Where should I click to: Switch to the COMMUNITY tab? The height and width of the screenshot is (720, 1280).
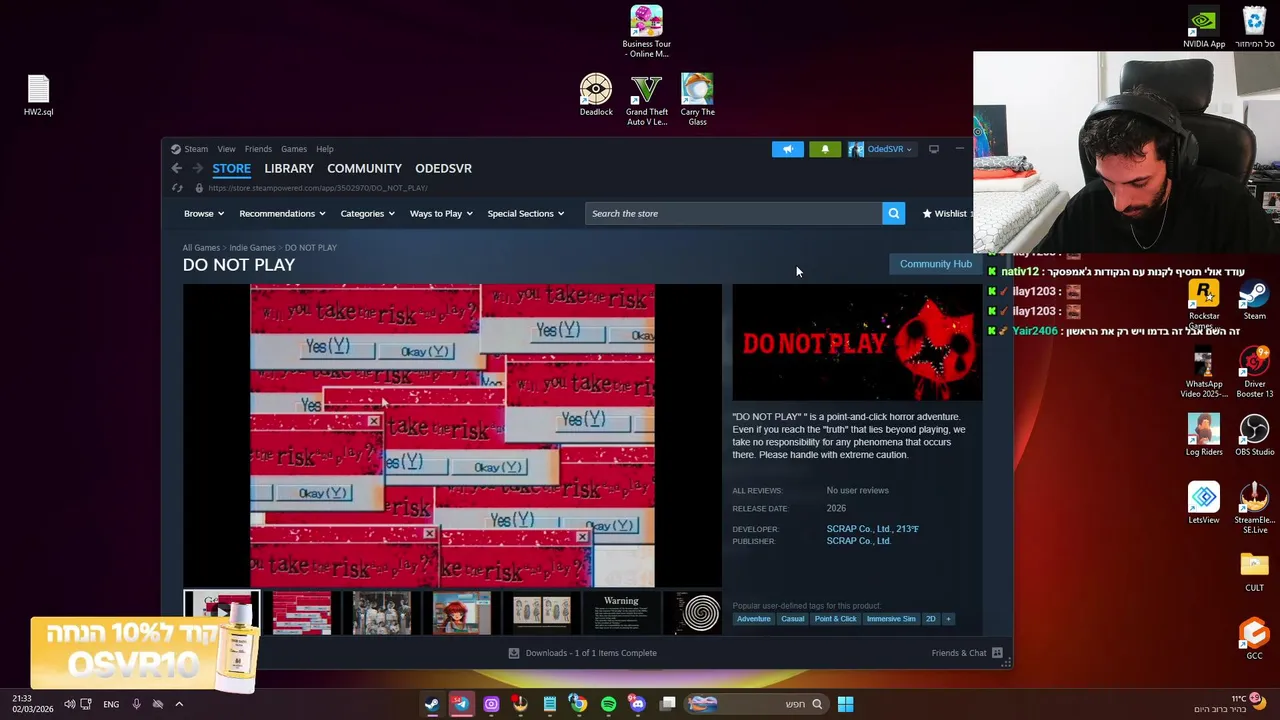[x=364, y=168]
